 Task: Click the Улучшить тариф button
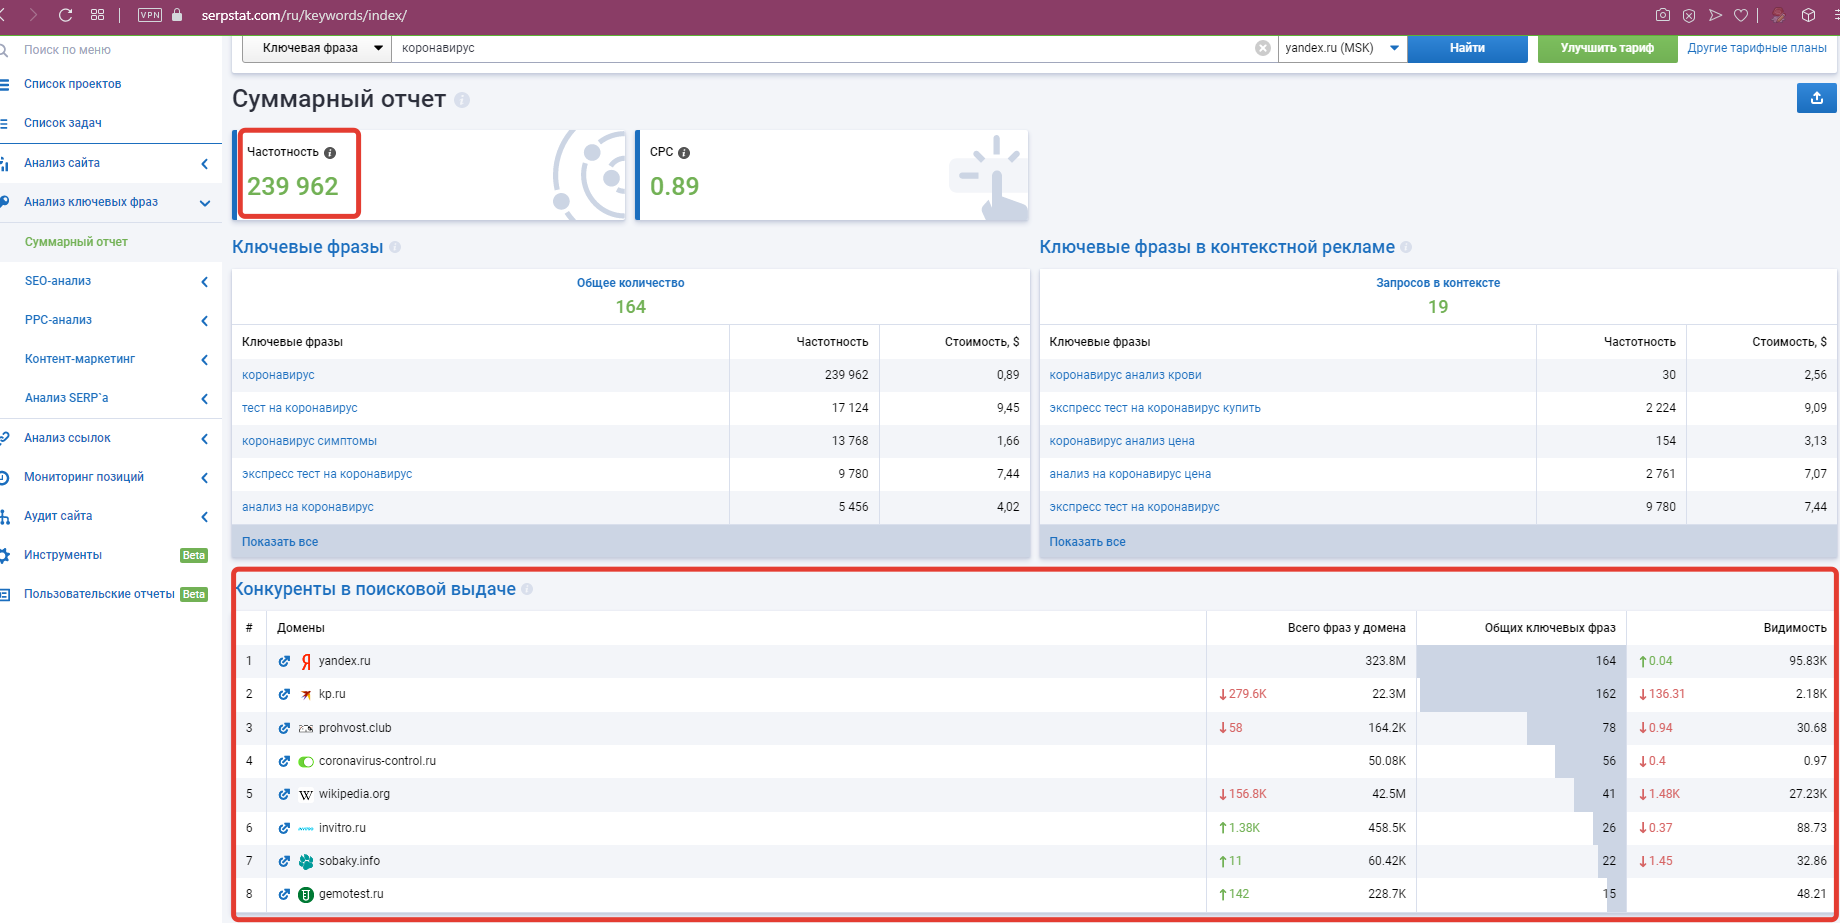1607,48
